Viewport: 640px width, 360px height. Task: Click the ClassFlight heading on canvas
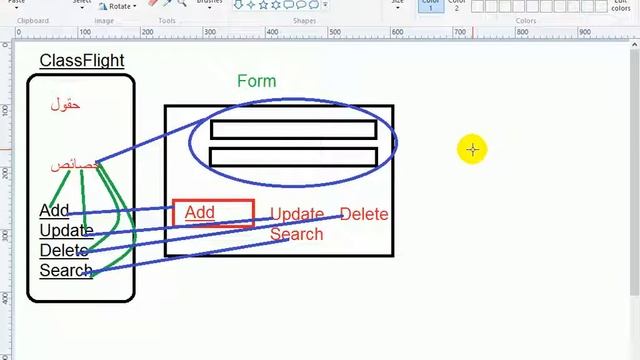tap(82, 61)
